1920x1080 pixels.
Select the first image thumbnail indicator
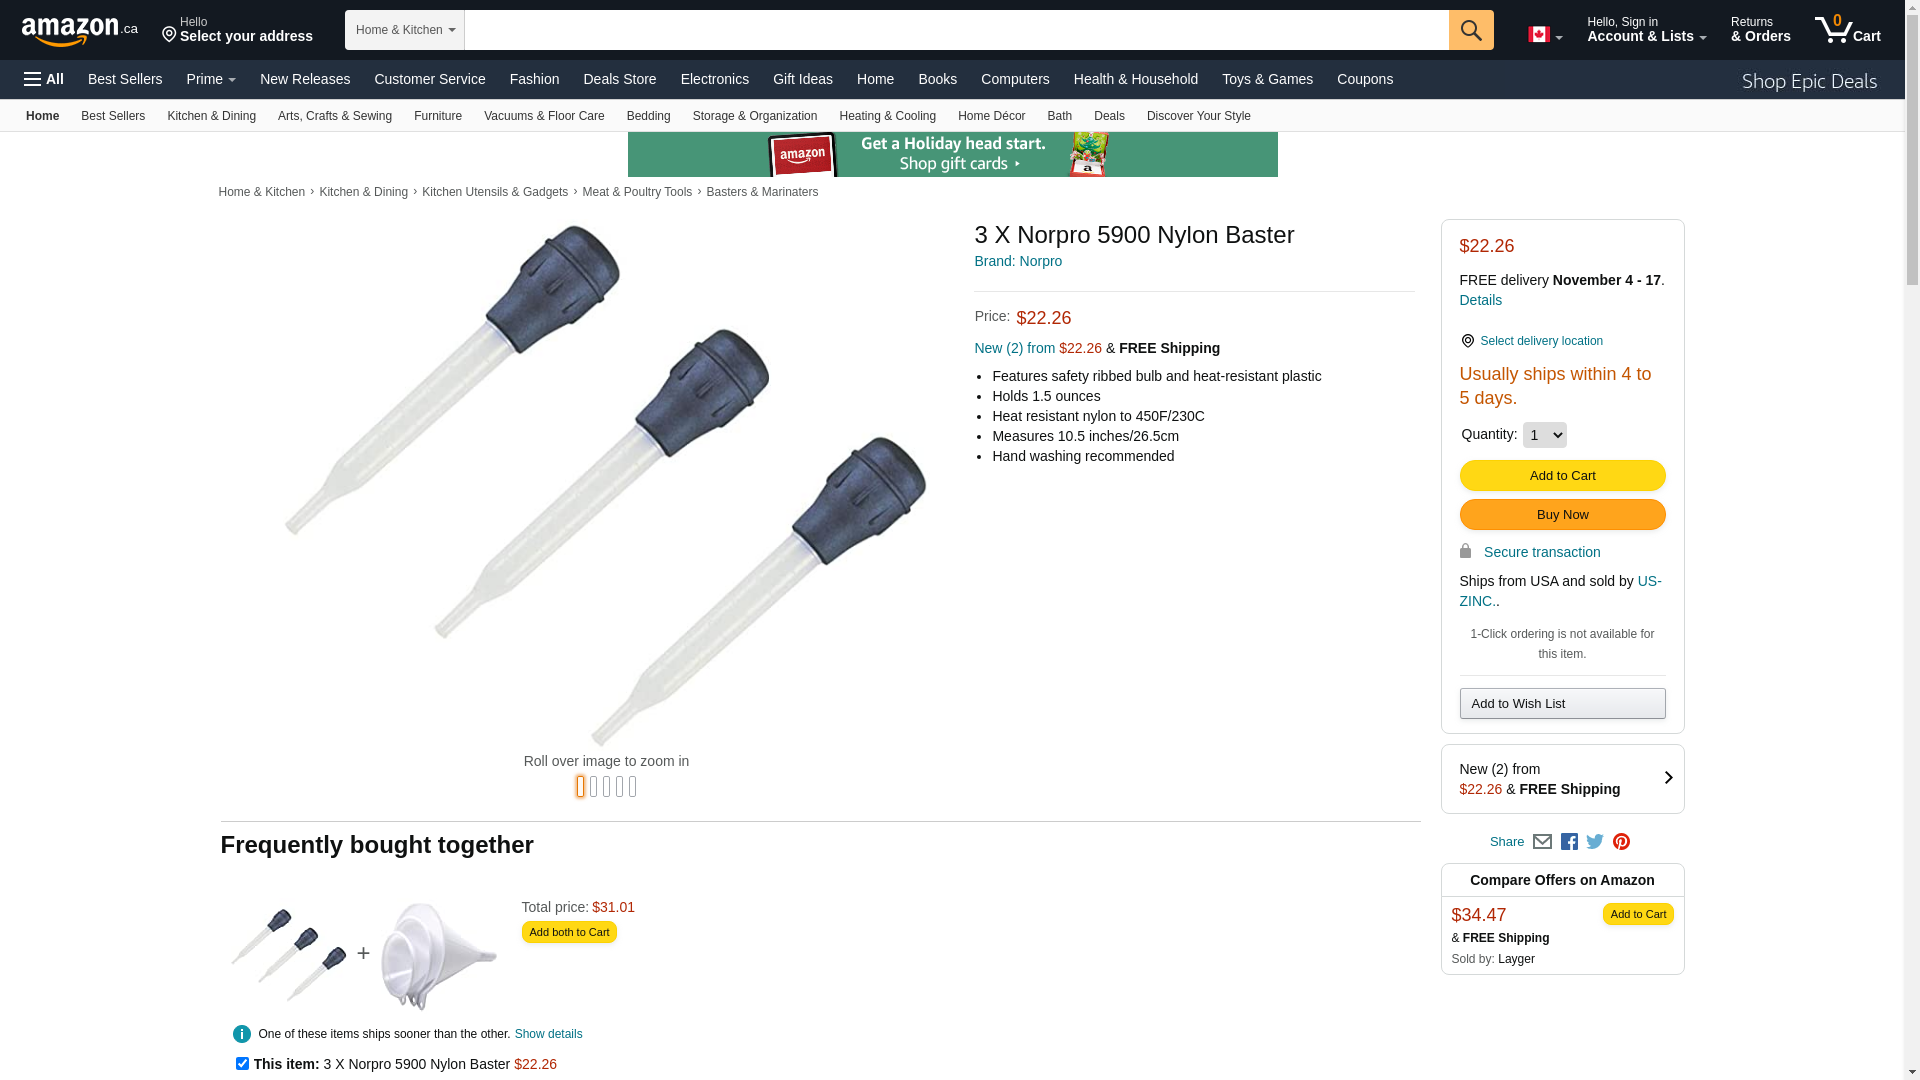(580, 787)
